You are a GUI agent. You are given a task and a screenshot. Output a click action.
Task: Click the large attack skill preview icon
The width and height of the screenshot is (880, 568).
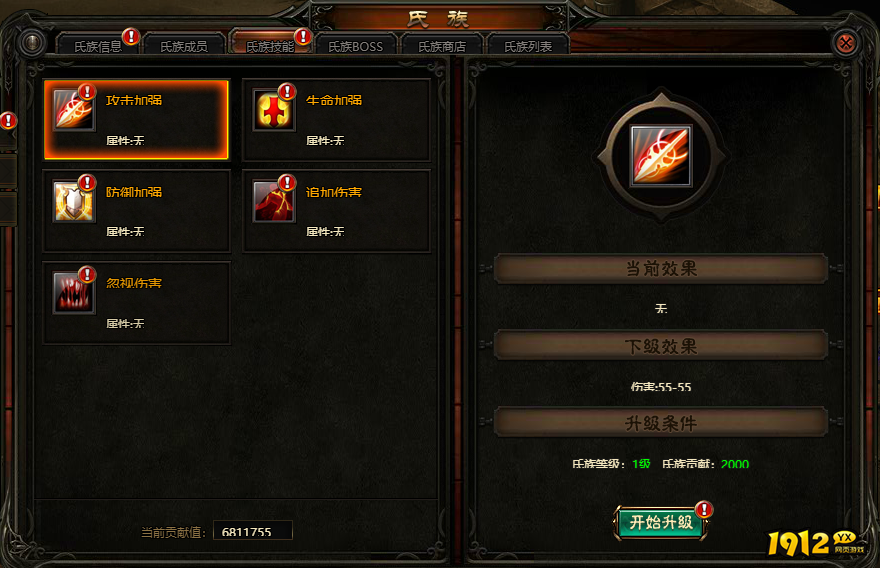(x=661, y=155)
